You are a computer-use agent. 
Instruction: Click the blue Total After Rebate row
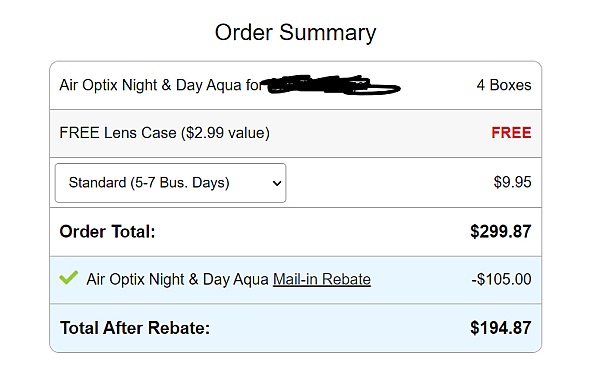[x=295, y=328]
